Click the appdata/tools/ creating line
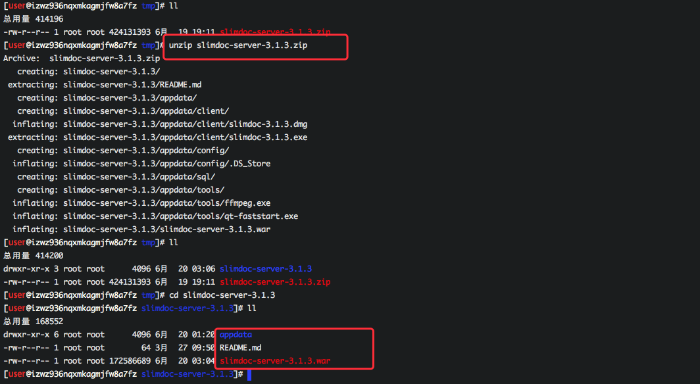 (x=121, y=190)
